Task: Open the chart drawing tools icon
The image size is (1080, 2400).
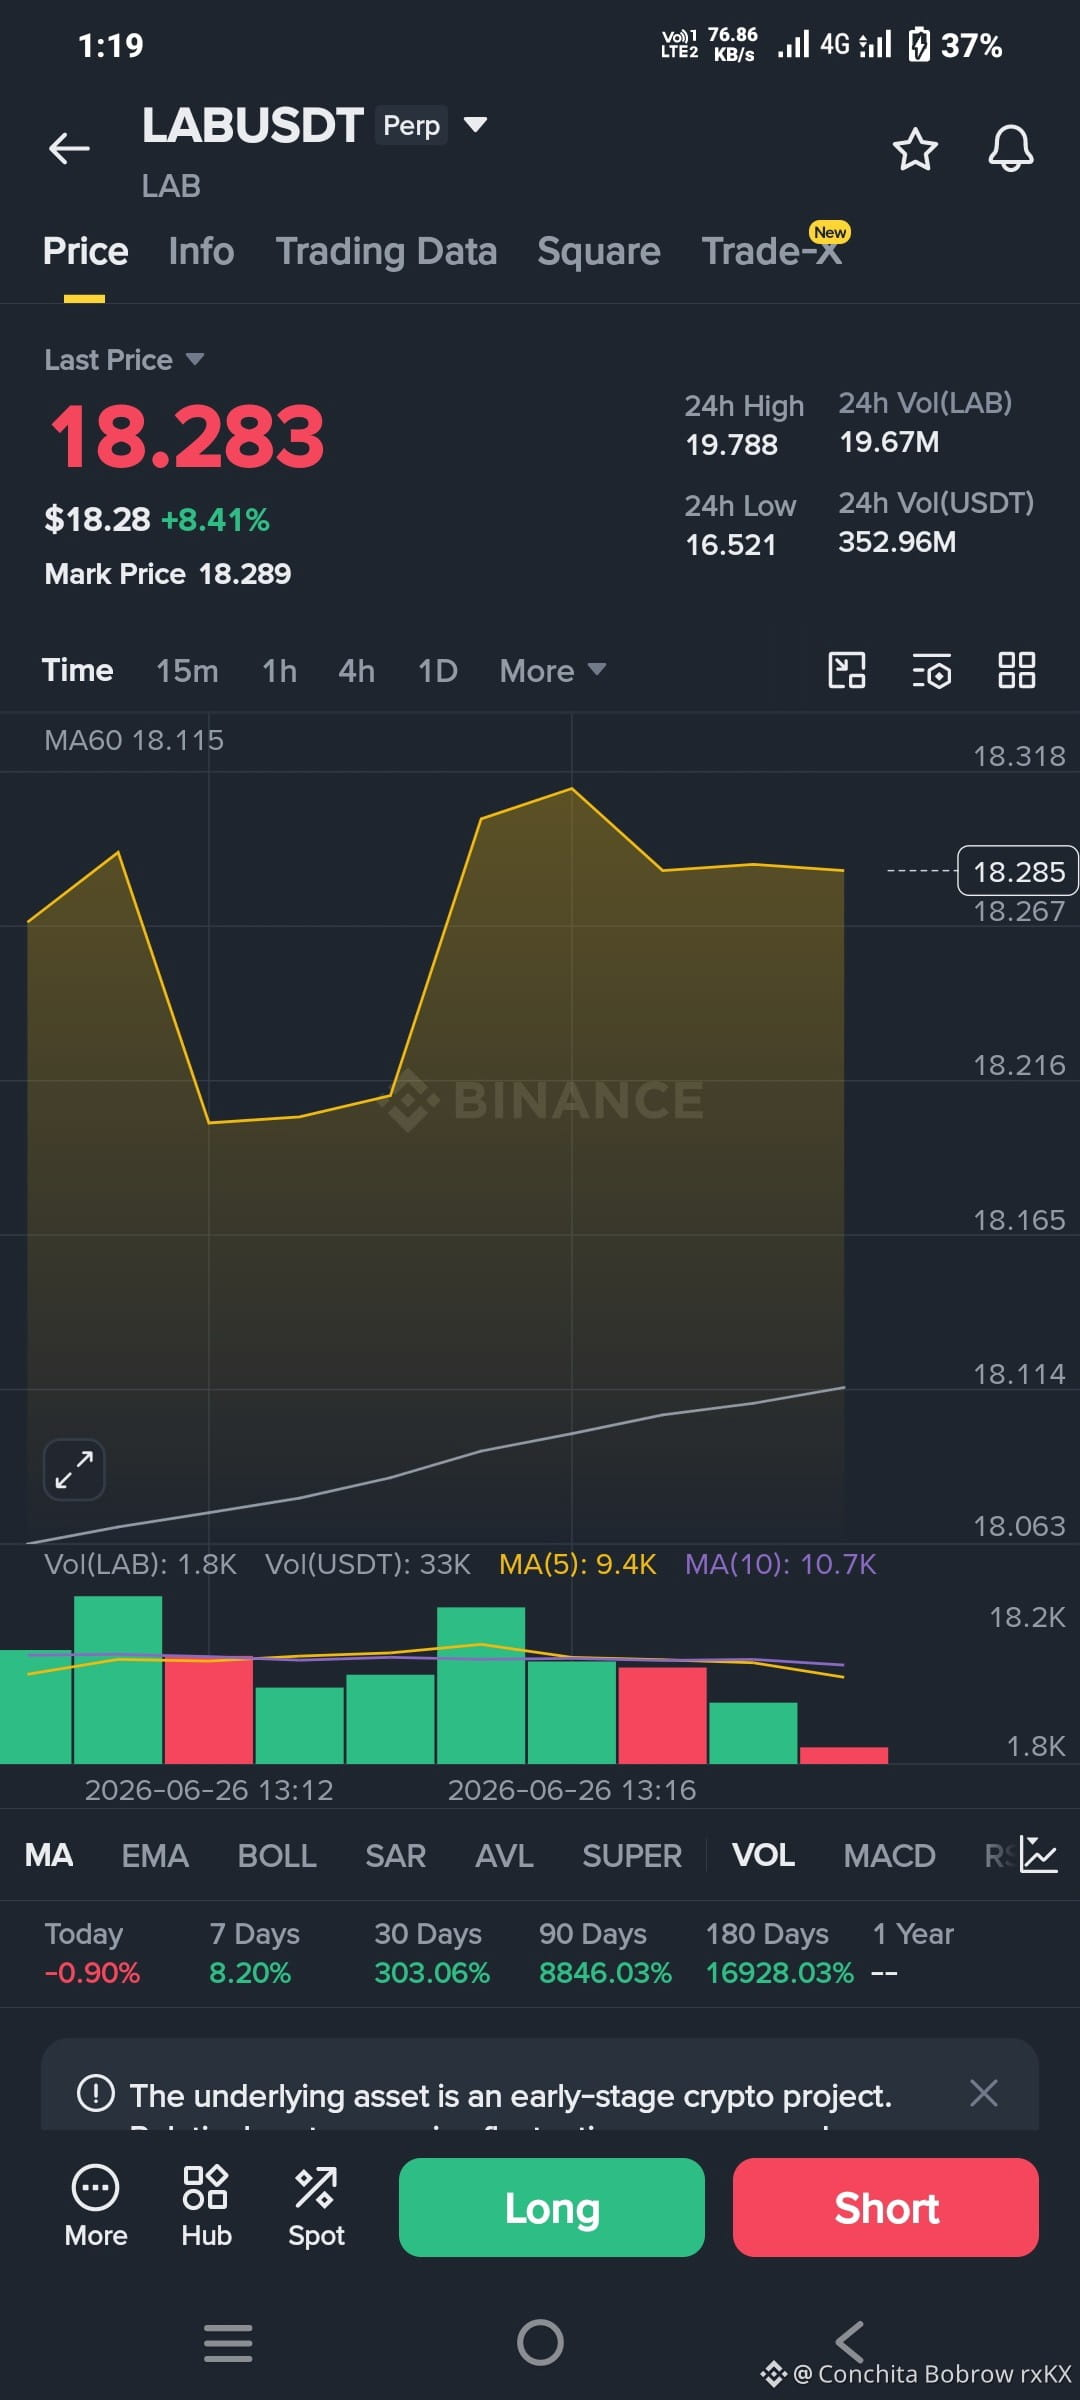Action: pos(847,670)
